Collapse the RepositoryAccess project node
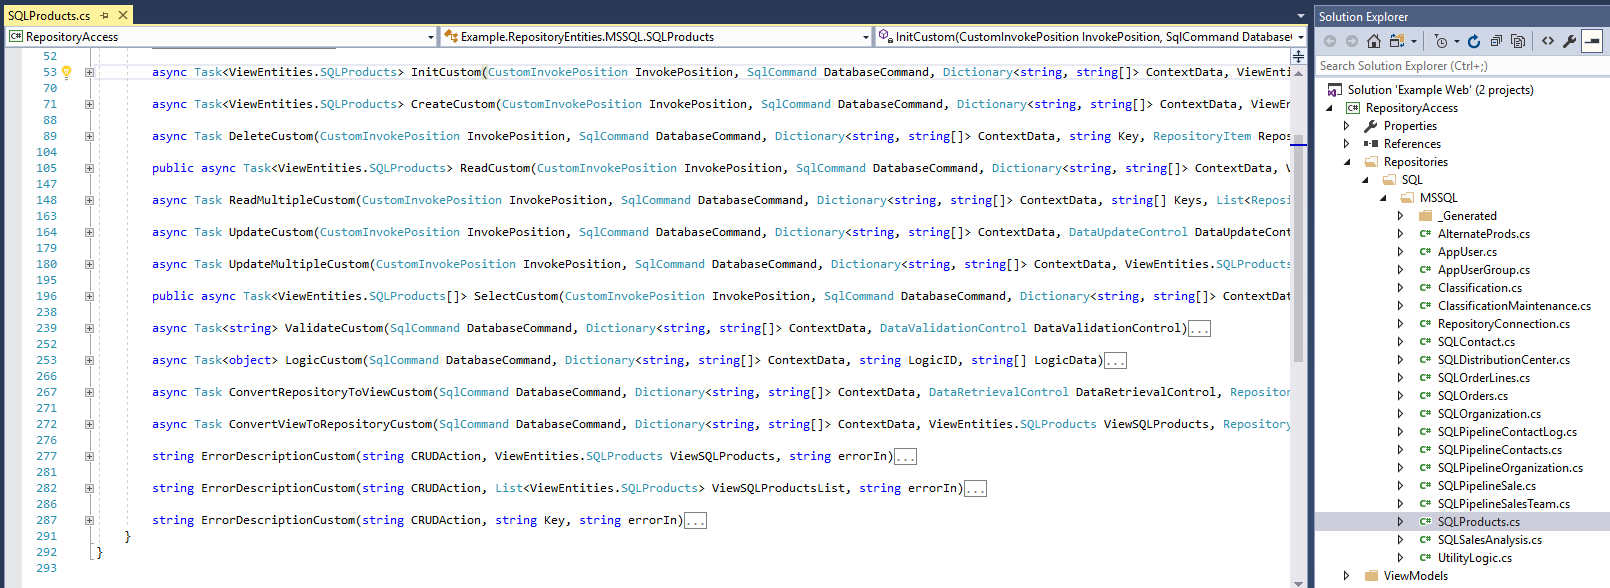 1330,108
